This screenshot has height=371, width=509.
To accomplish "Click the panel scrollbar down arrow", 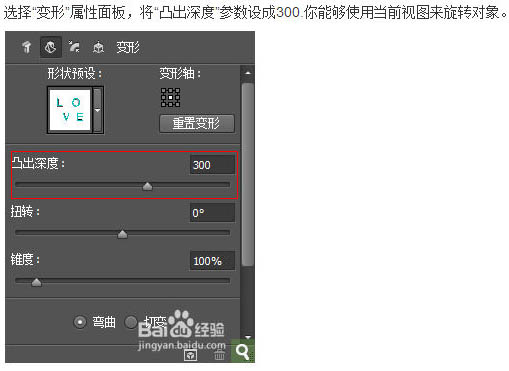I will coord(248,337).
